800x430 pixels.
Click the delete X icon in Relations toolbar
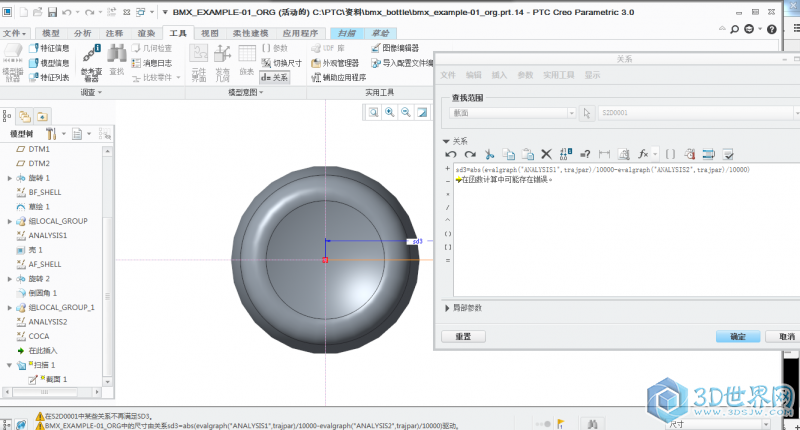coord(546,154)
